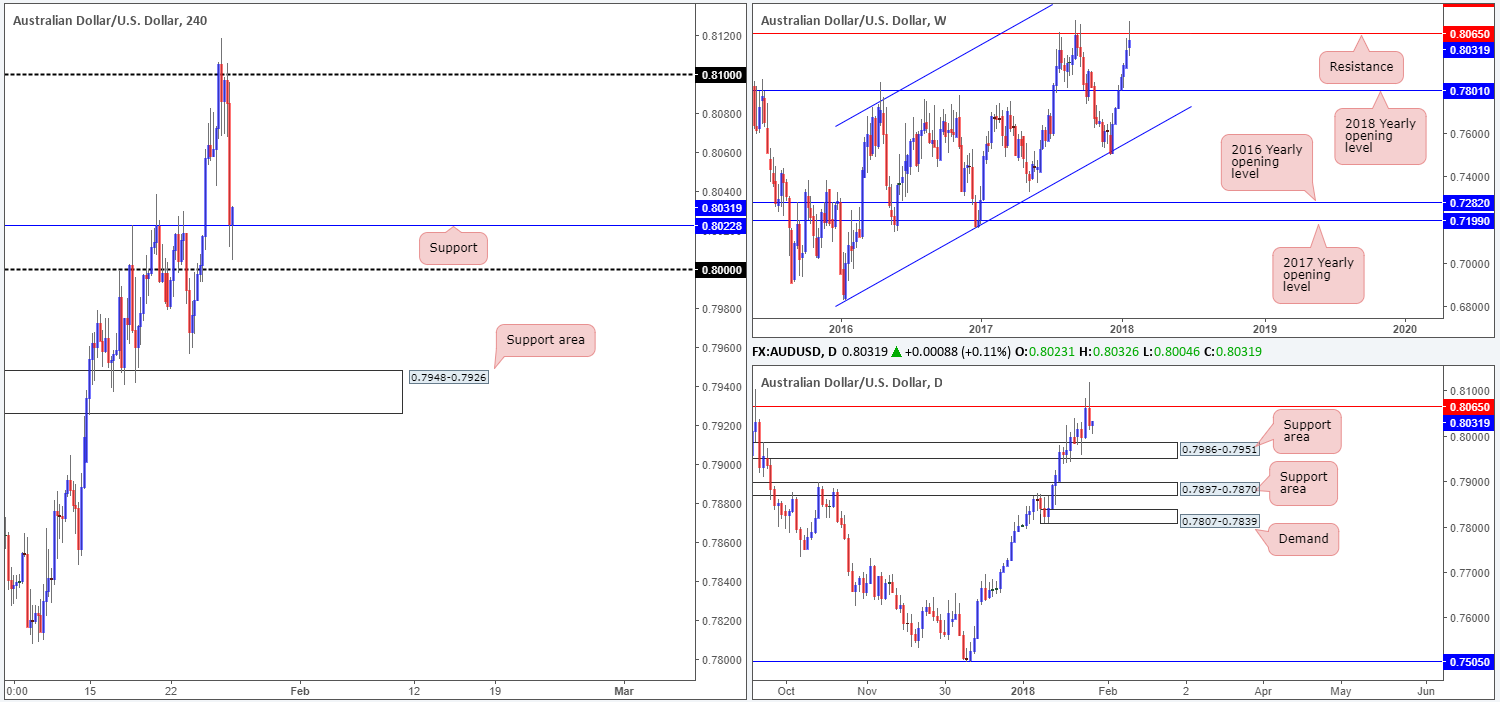Click the Oct label on daily time axis

click(787, 691)
